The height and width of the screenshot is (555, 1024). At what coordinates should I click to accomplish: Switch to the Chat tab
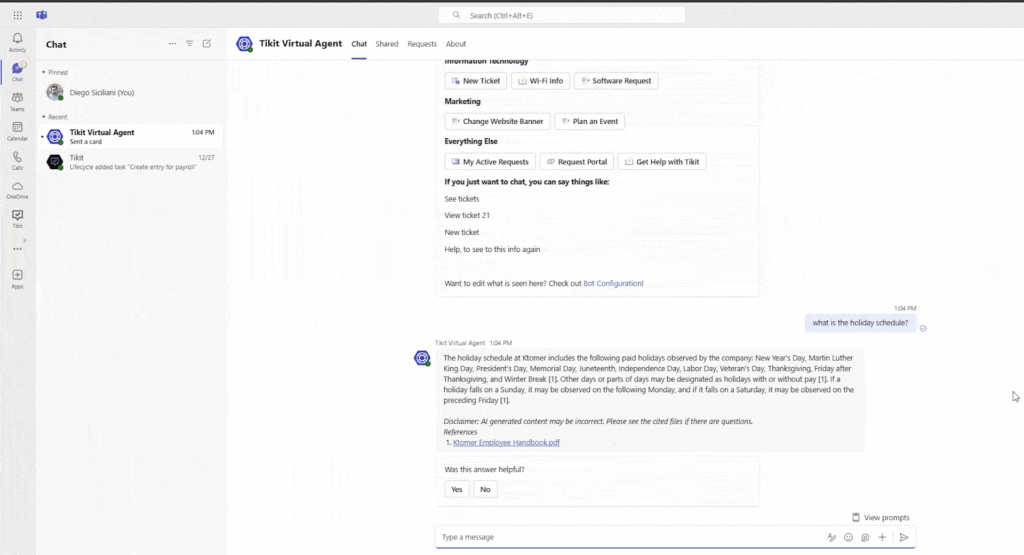[359, 44]
